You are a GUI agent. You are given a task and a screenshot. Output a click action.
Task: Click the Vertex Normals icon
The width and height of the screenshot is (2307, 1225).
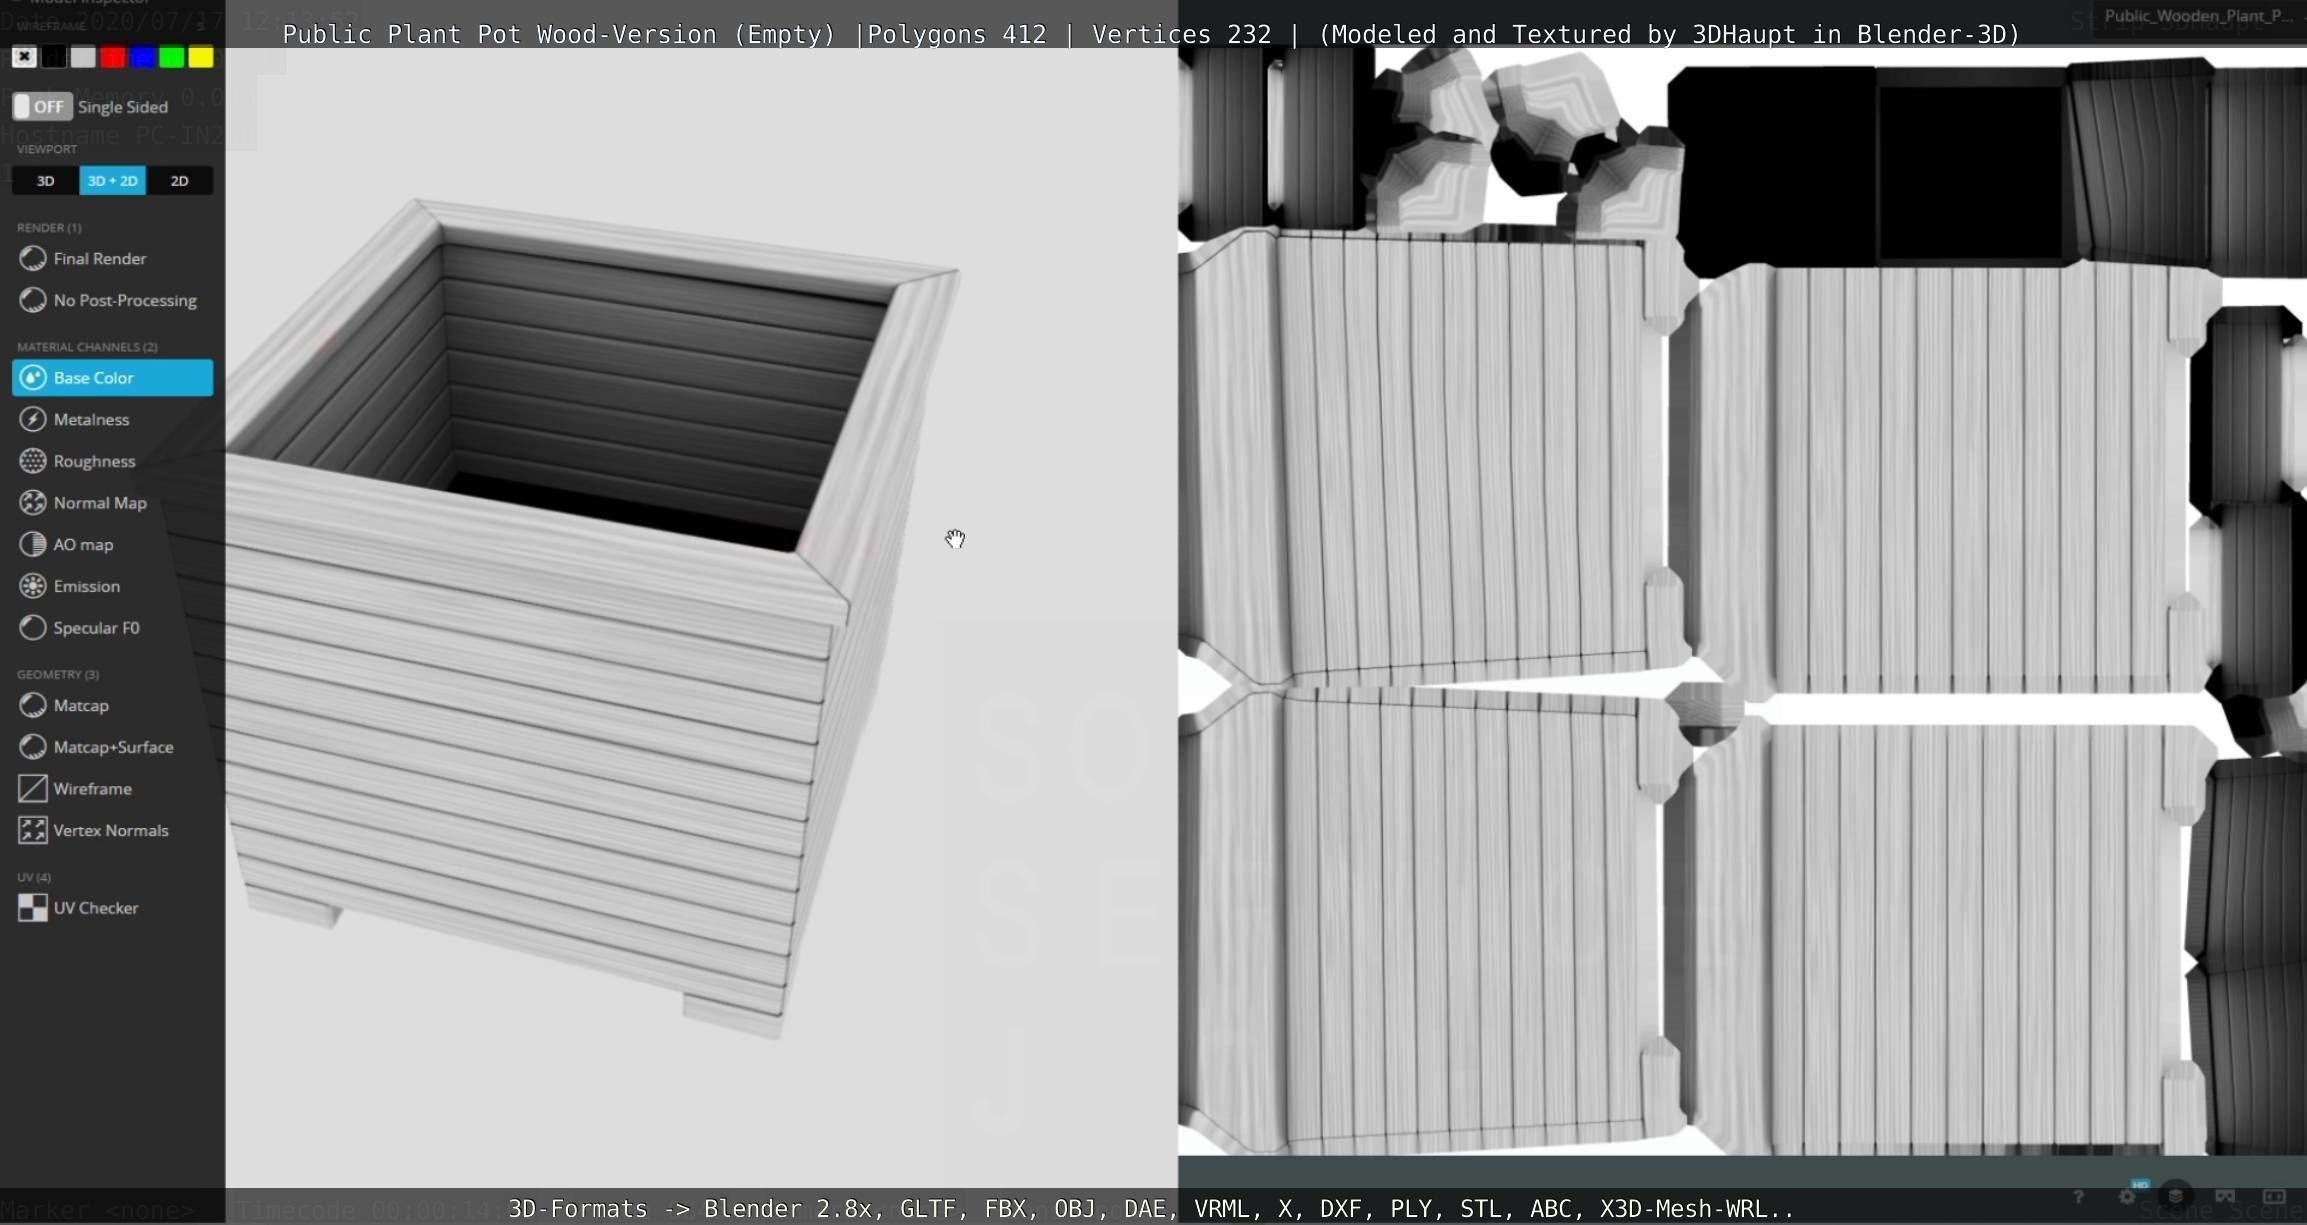click(33, 830)
